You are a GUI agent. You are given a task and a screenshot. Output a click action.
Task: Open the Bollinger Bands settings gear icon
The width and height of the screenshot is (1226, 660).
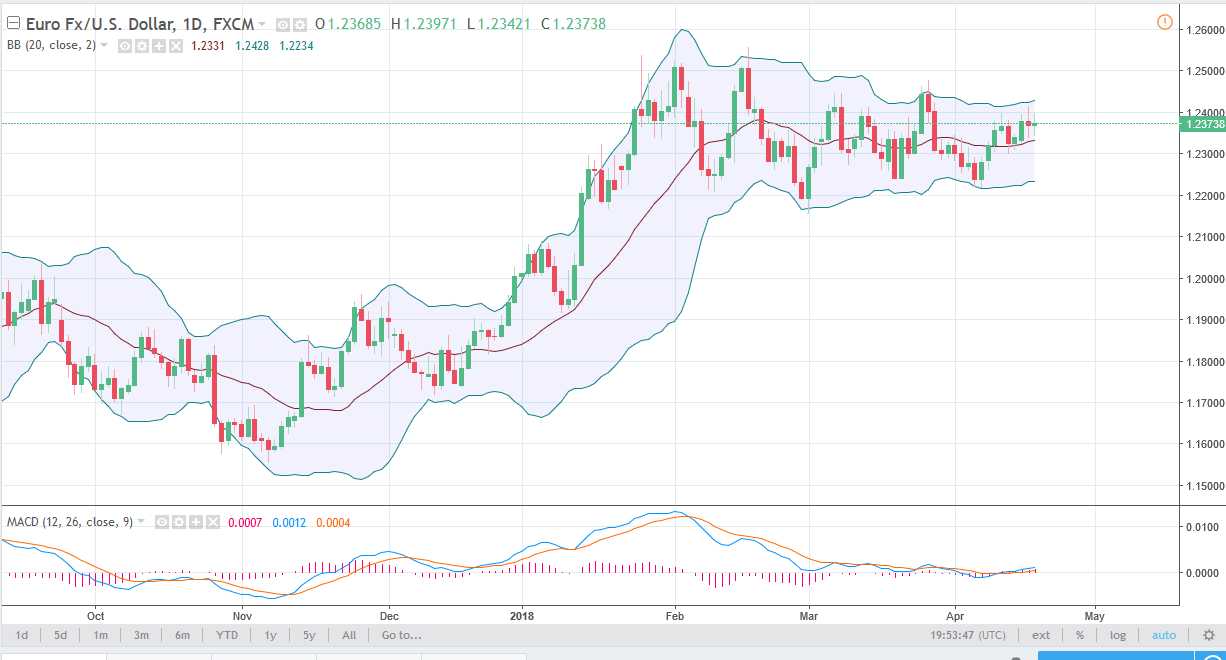pyautogui.click(x=140, y=45)
